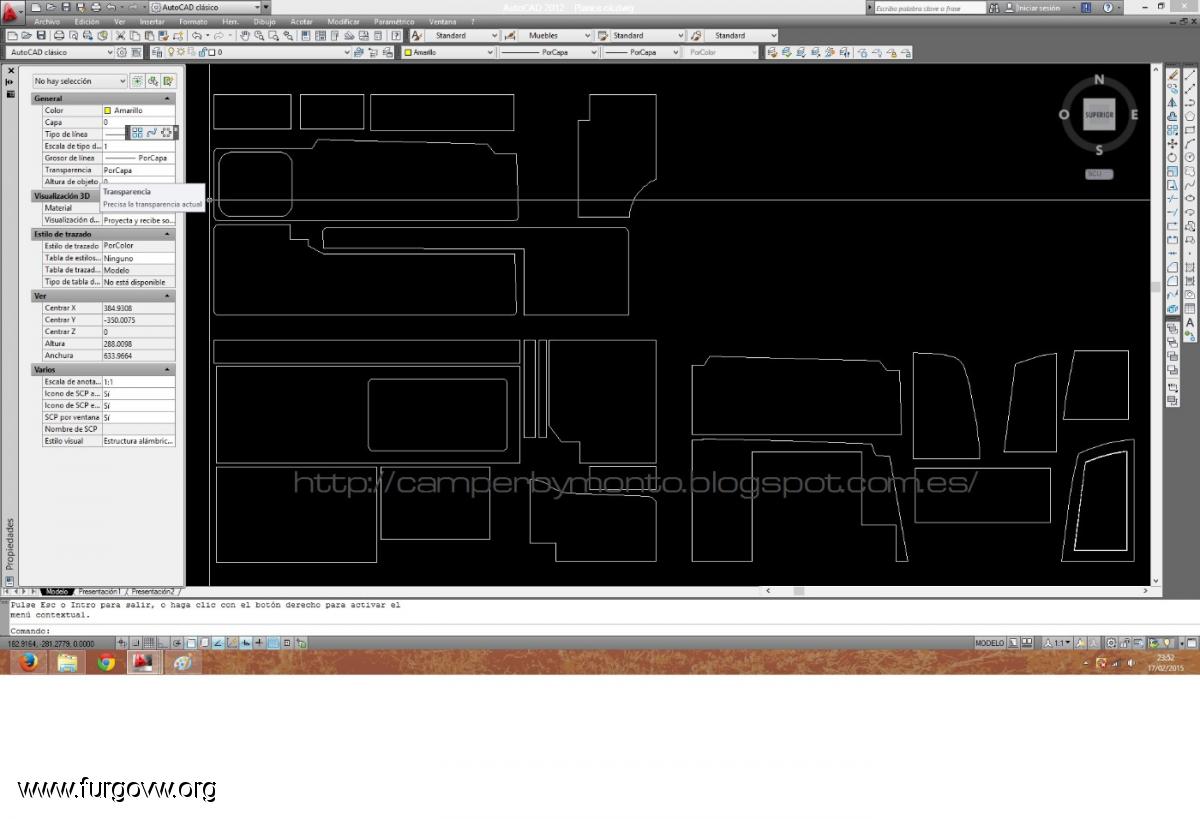Viewport: 1200px width, 819px height.
Task: Toggle layer 0 lock padlock icon
Action: (203, 52)
